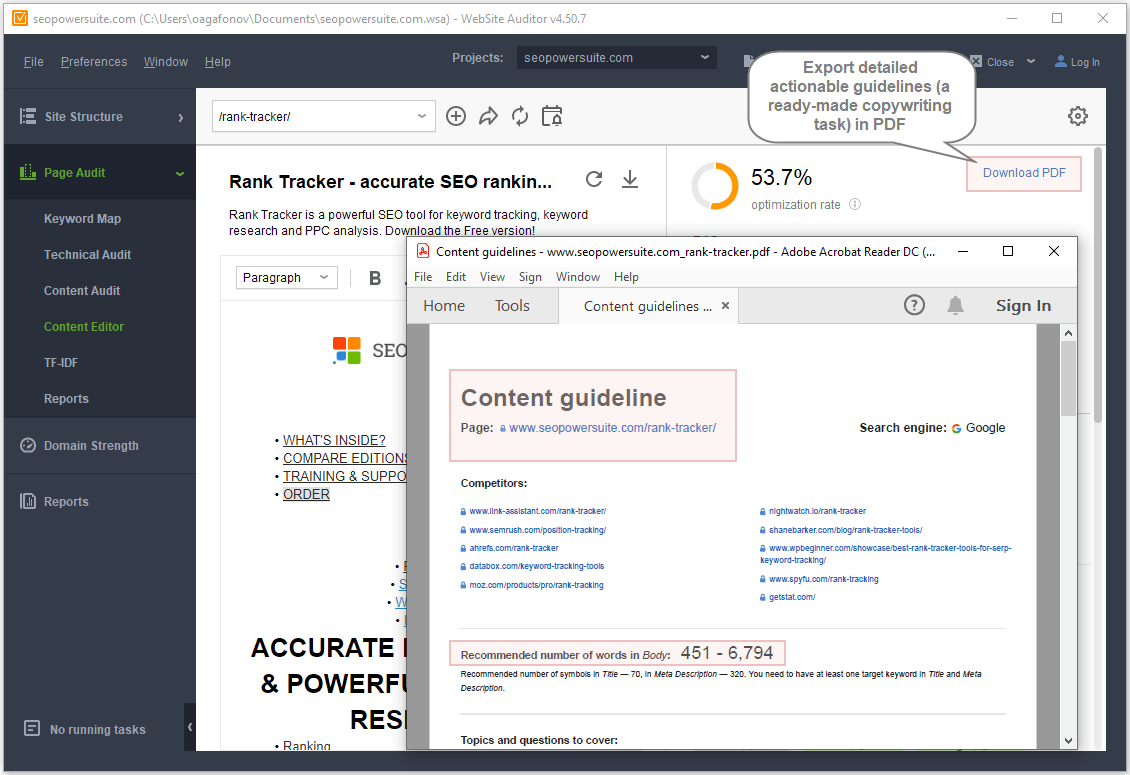The image size is (1130, 775).
Task: Open the Help menu in WebSite Auditor
Action: (x=217, y=62)
